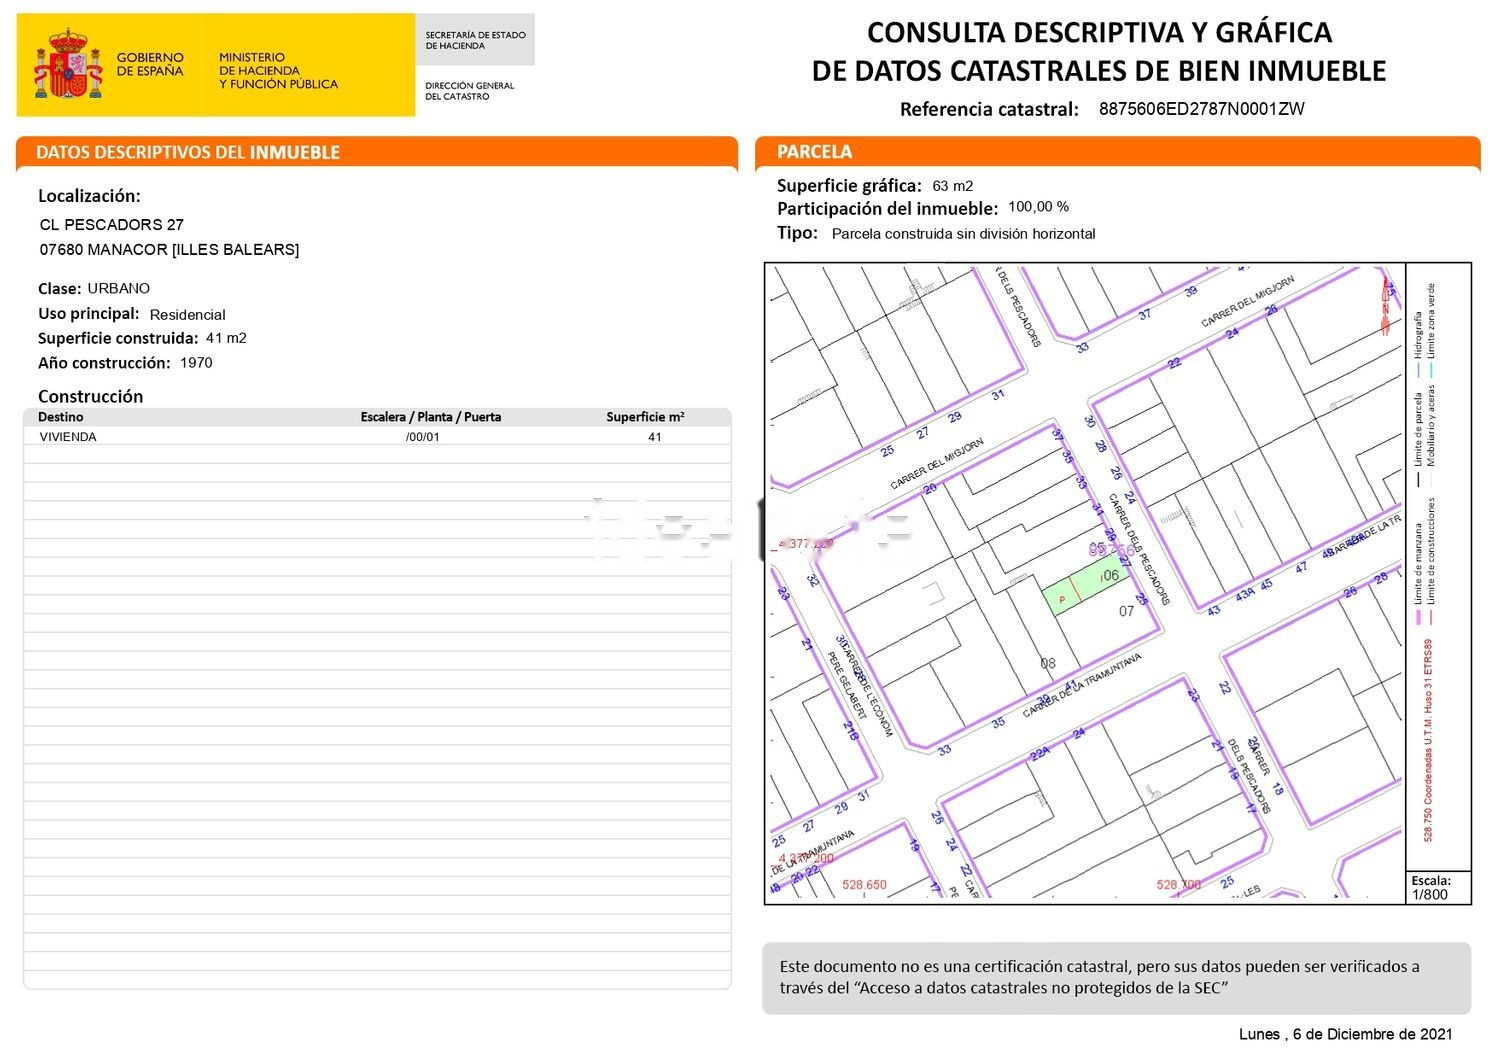Screen dimensions: 1500x1059
Task: Click the Spanish coat of arms emblem
Action: pyautogui.click(x=68, y=65)
